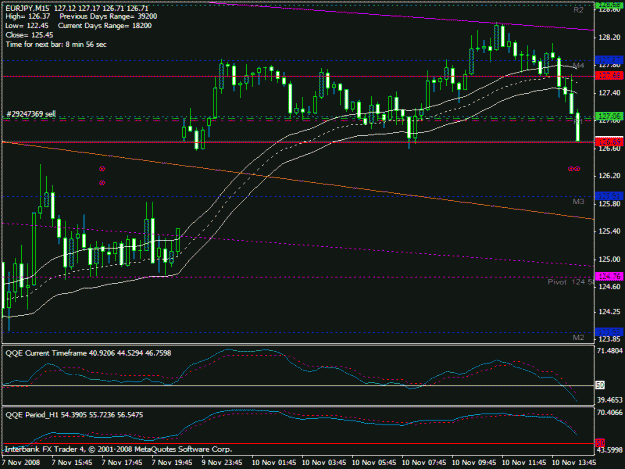Click the 124.25 price scale value
Screen dimensions: 625x469
tap(609, 312)
